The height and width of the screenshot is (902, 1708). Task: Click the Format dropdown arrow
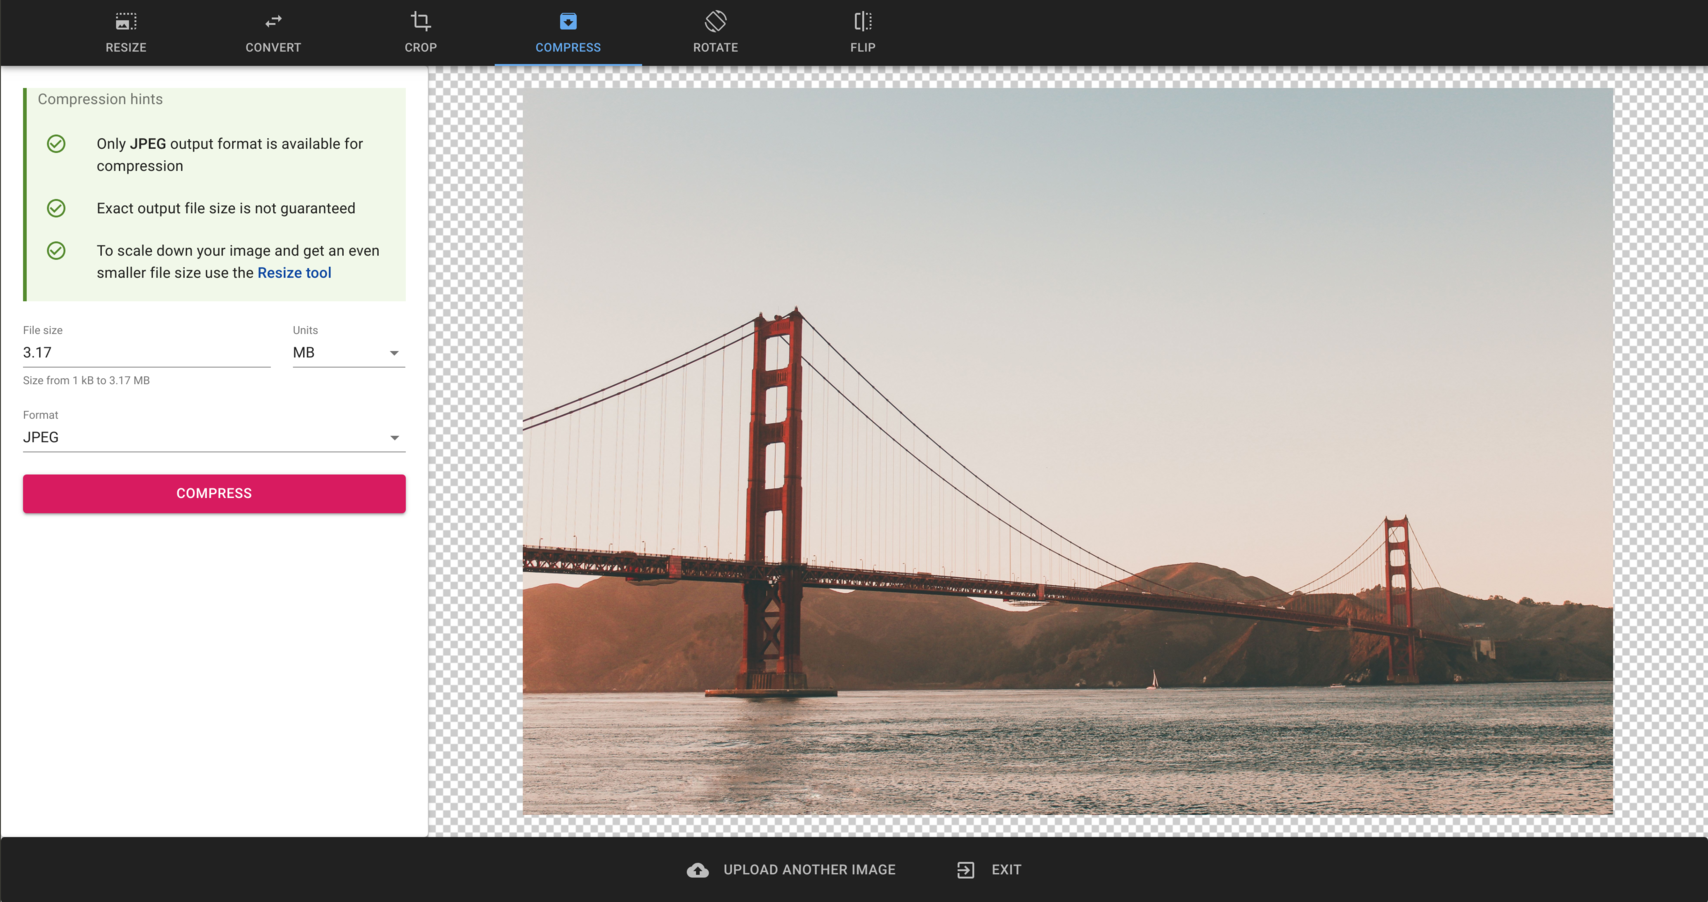pos(395,438)
